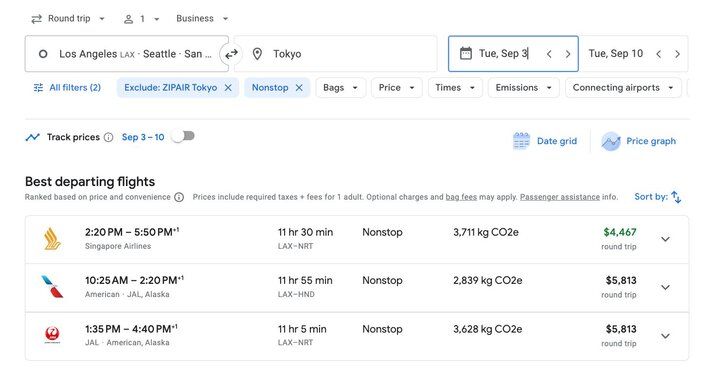Screen dimensions: 717x372
Task: Expand the JAL 1:35 PM flight details
Action: click(x=665, y=336)
